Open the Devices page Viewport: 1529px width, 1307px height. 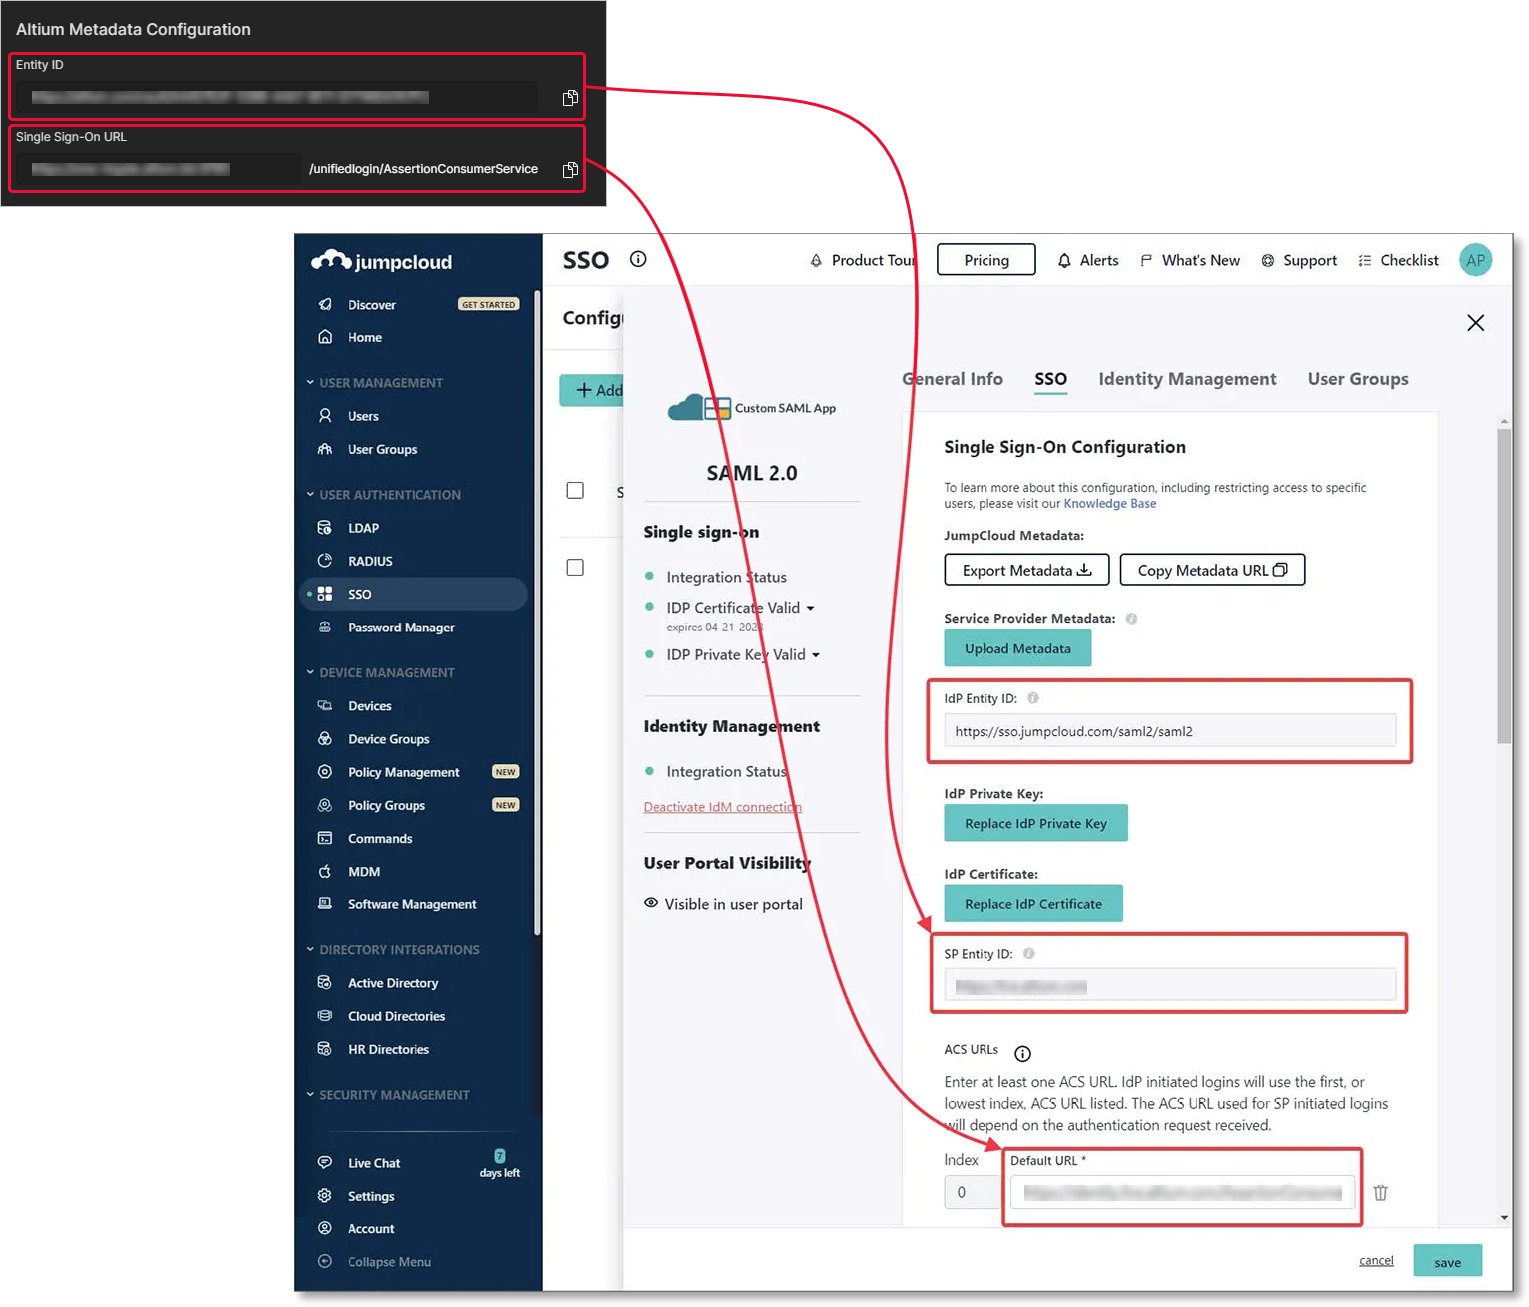[369, 706]
